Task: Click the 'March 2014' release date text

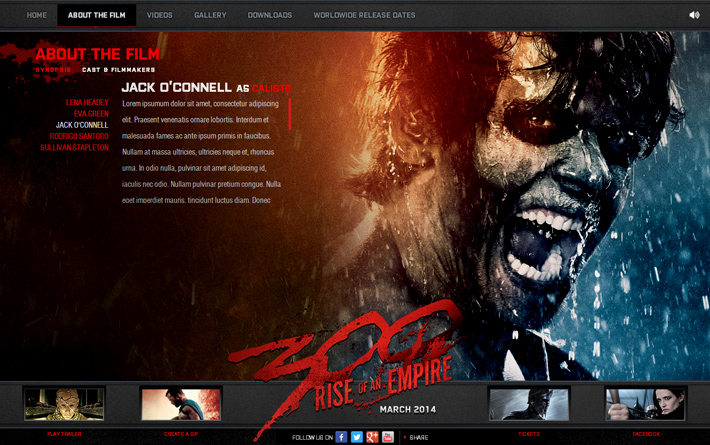Action: (x=408, y=409)
